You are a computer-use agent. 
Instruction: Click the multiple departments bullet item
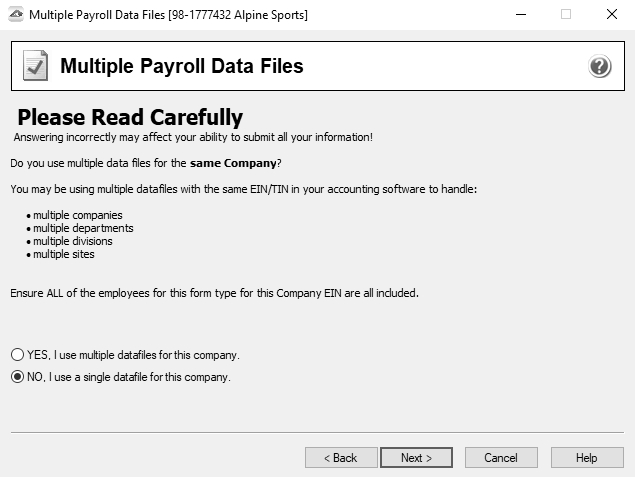(83, 228)
